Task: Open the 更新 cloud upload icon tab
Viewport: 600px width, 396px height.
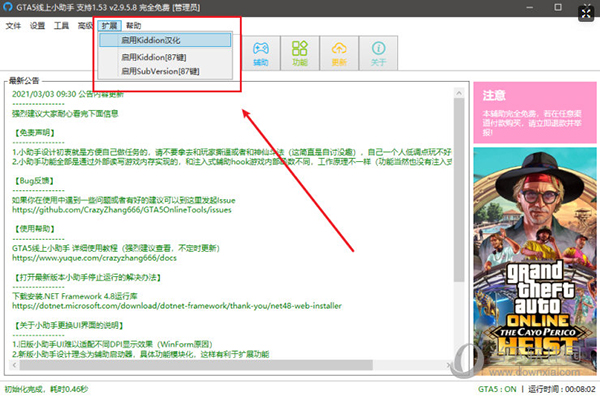Action: pos(339,53)
